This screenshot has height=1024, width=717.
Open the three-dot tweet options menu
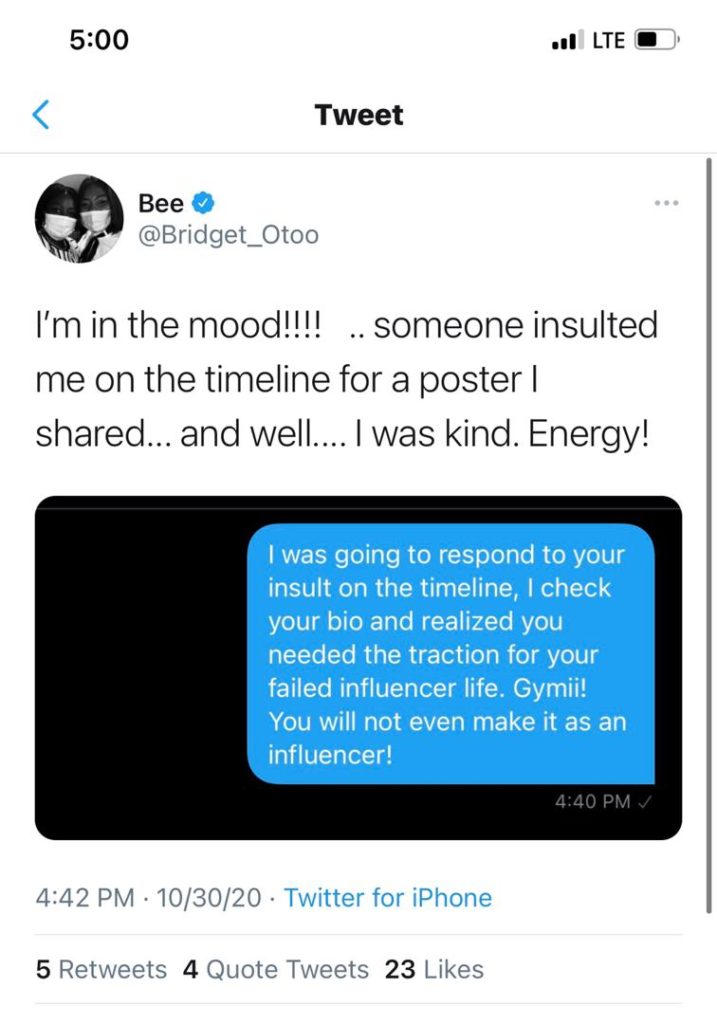click(667, 203)
